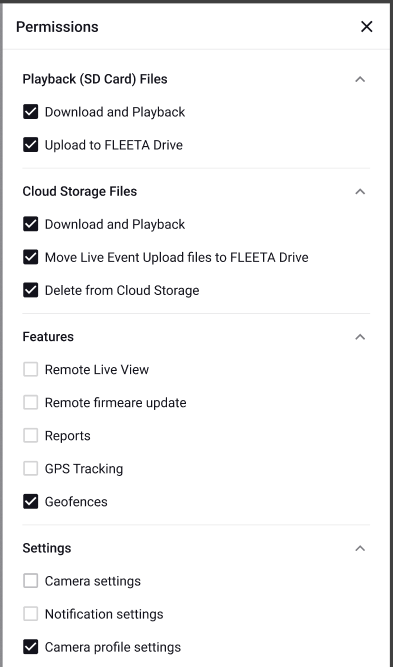Collapse the Playback (SD Card) Files section

tap(360, 79)
